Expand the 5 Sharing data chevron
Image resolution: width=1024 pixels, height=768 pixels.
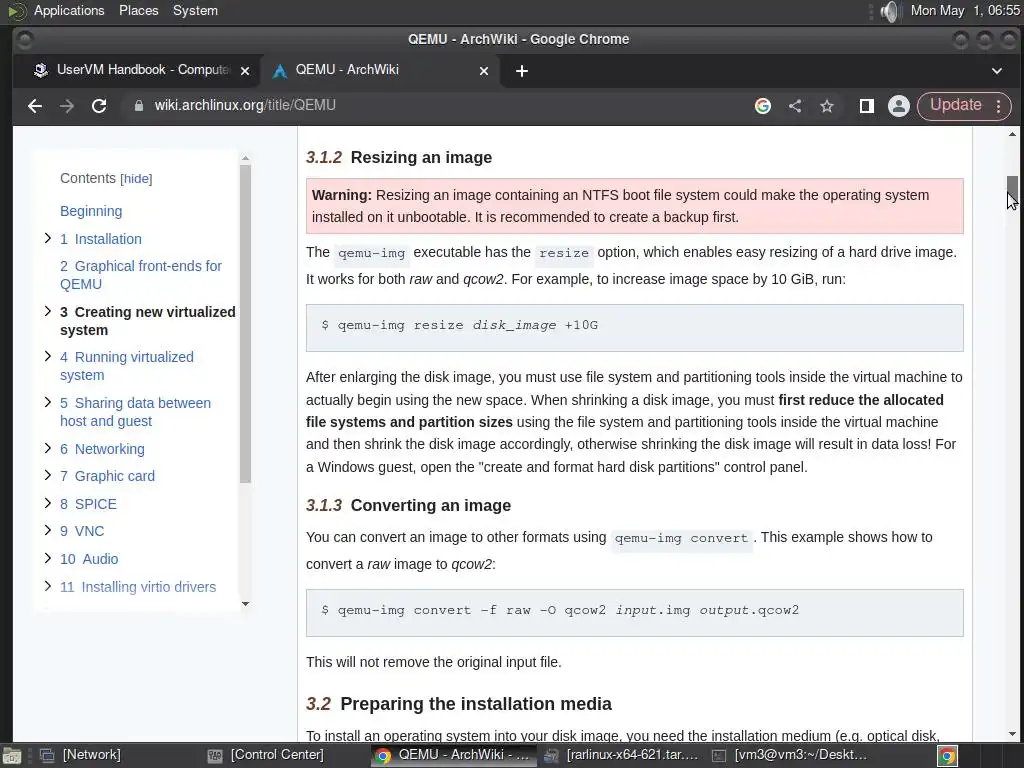pyautogui.click(x=48, y=402)
